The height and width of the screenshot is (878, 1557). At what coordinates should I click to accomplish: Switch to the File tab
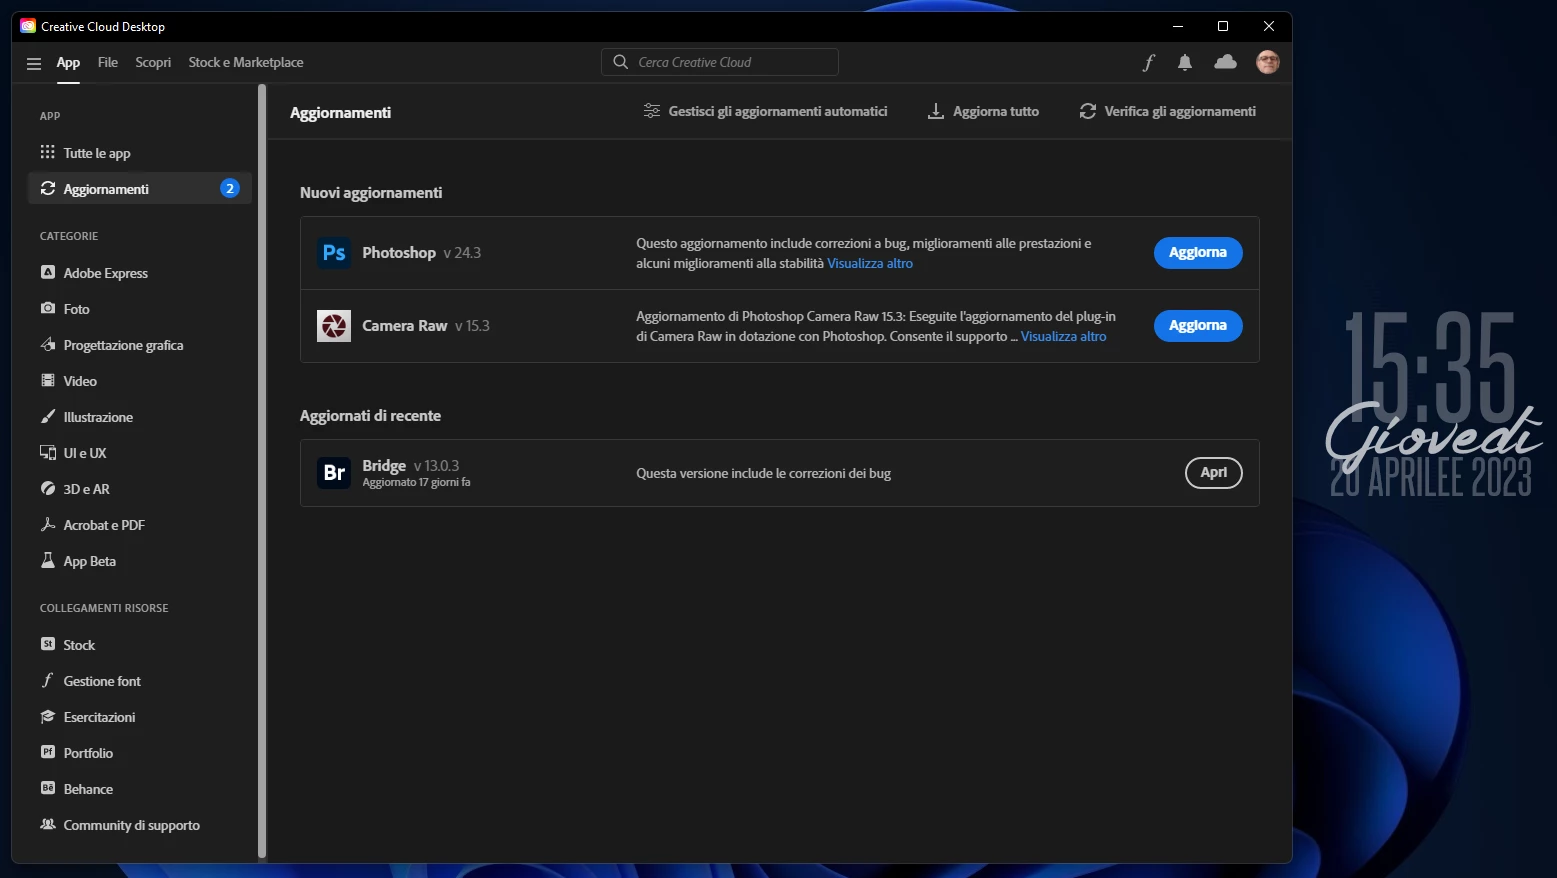pos(108,62)
